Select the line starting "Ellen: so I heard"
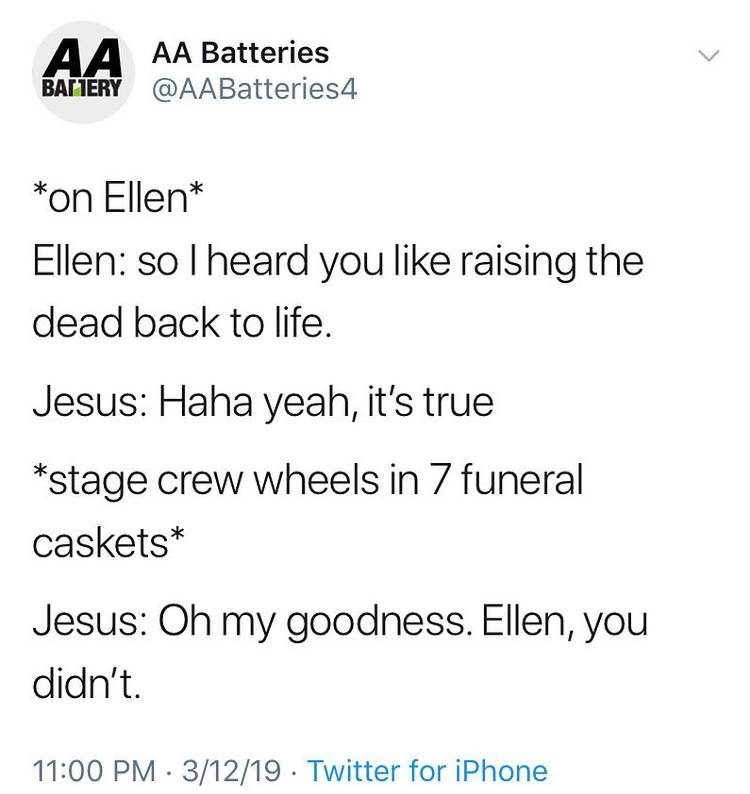Viewport: 750px width, 794px height. click(x=338, y=262)
